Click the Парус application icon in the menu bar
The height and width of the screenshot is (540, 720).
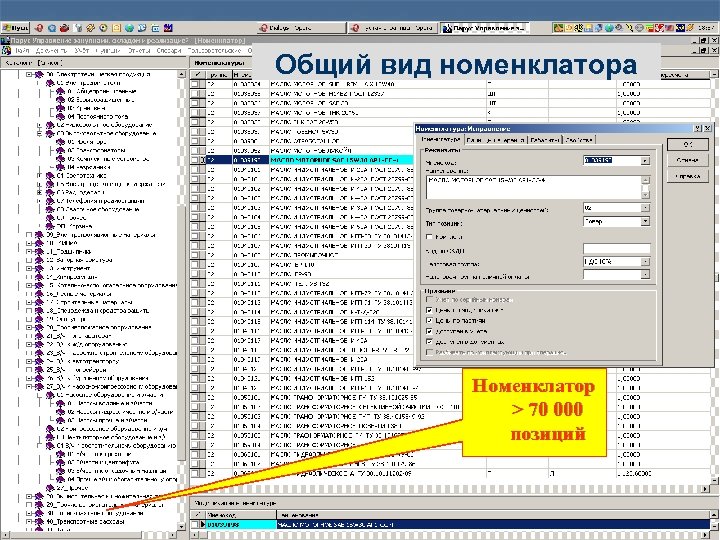point(6,50)
